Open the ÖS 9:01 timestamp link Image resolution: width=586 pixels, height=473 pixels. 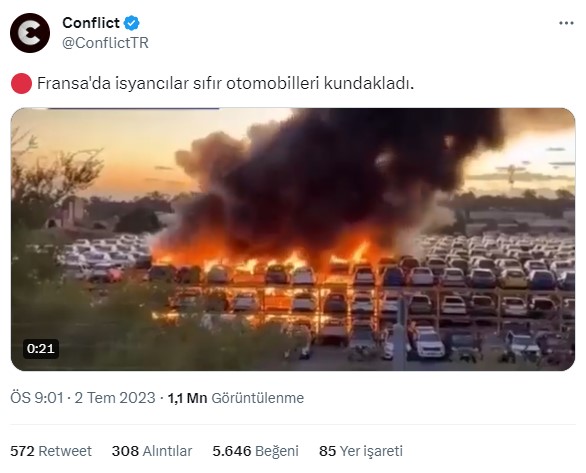pos(37,398)
